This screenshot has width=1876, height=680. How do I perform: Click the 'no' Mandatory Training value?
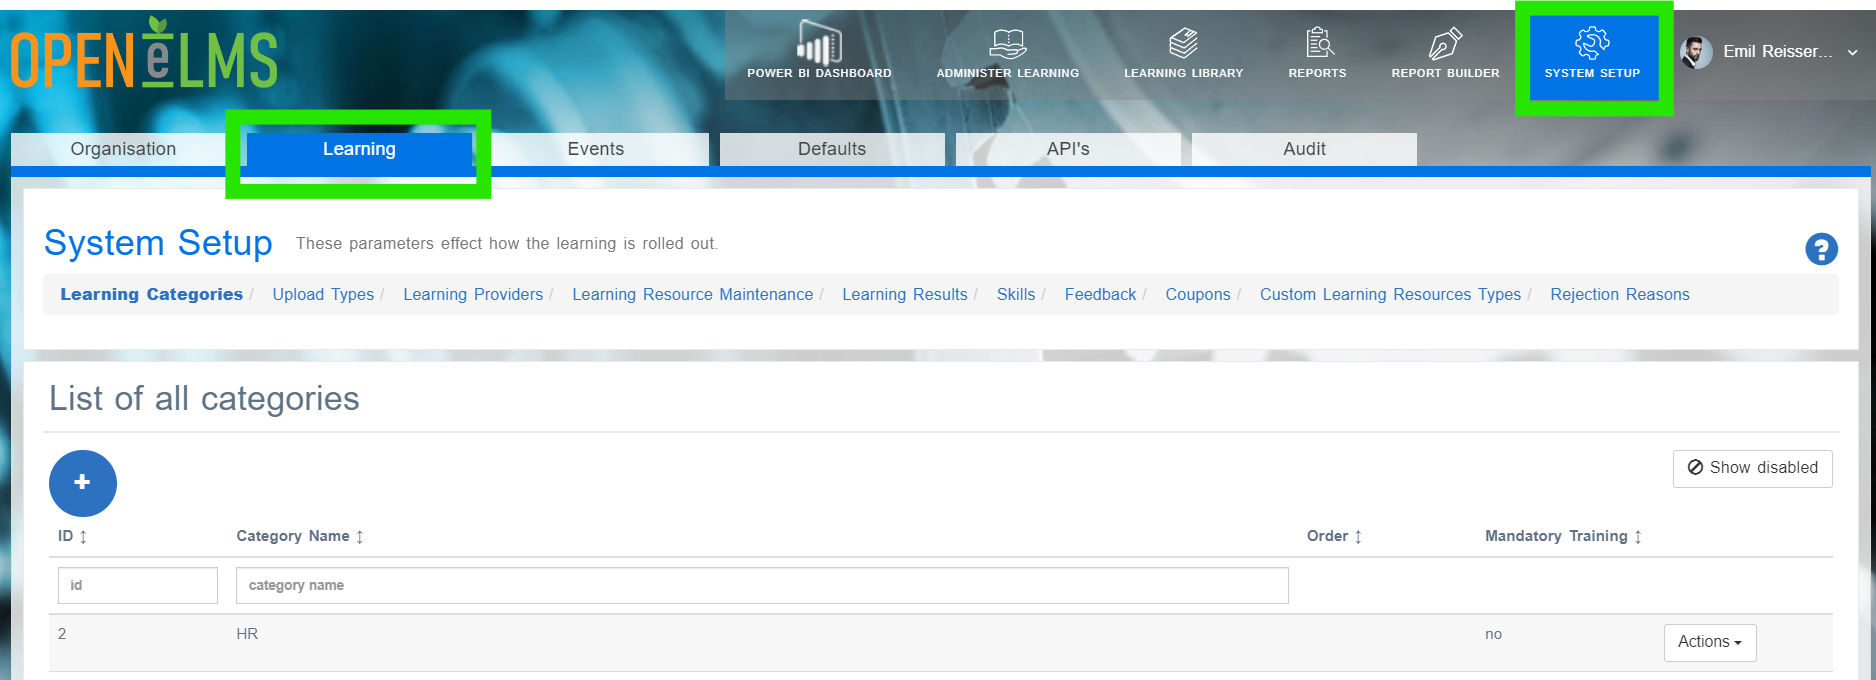coord(1493,634)
